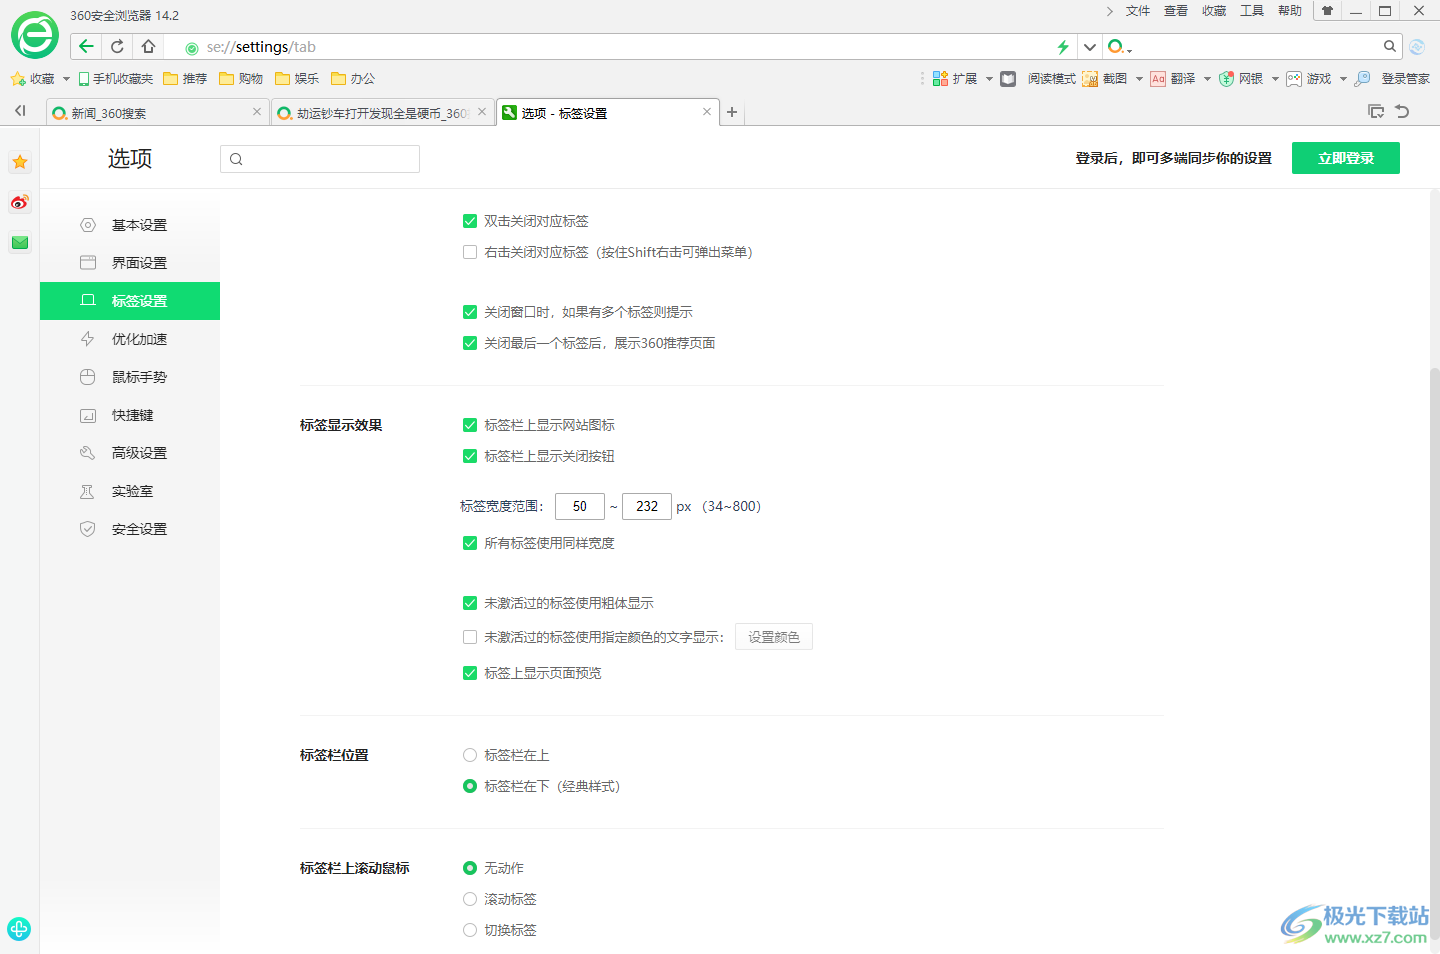Open 登录管家 login manager
Viewport: 1440px width, 954px height.
1392,78
